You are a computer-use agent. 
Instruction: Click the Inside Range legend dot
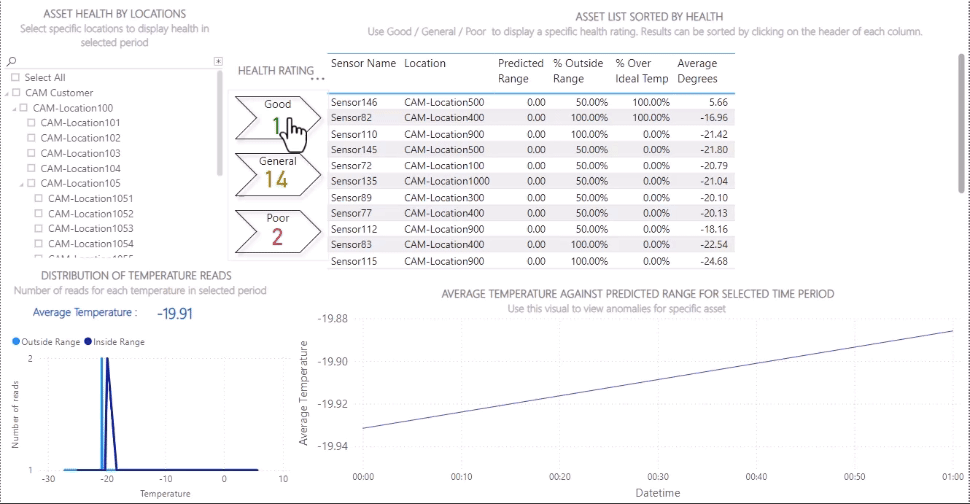88,342
